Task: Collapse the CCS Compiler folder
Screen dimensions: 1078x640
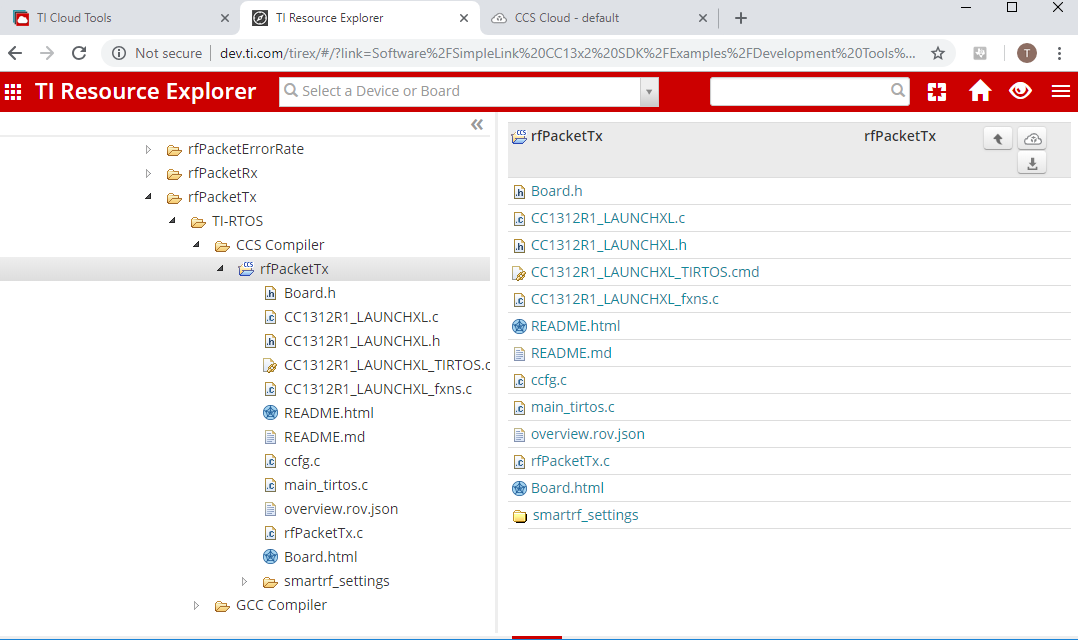Action: [x=197, y=245]
